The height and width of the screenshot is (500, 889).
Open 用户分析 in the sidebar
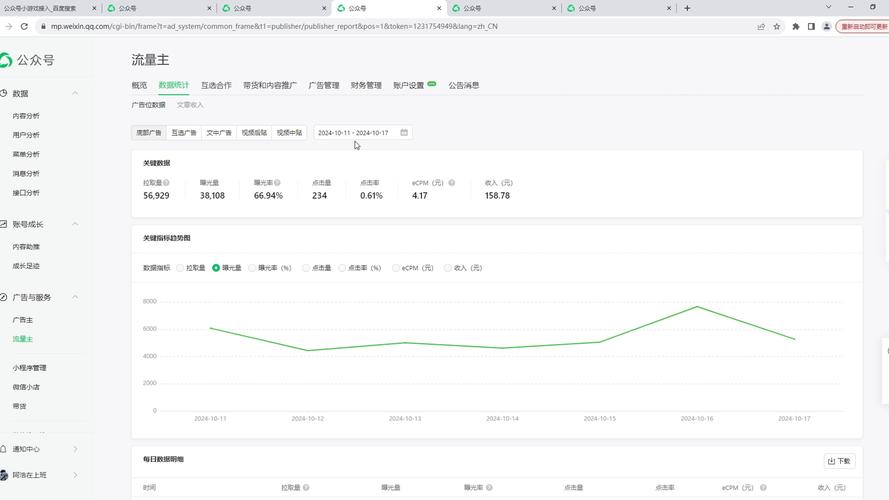[x=26, y=135]
